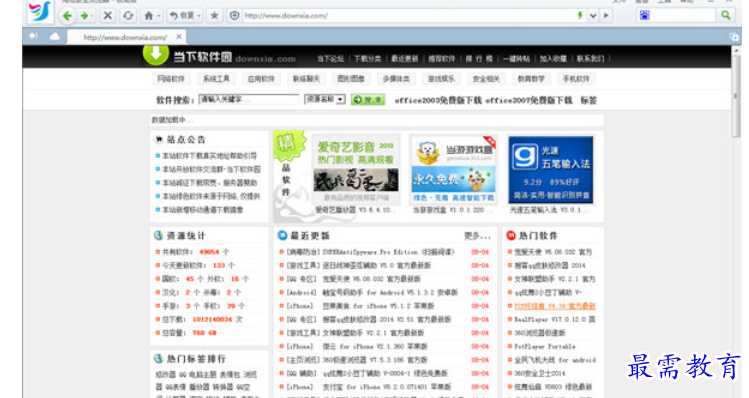This screenshot has height=398, width=749.
Task: Open the 排行榜 nav item
Action: [479, 59]
